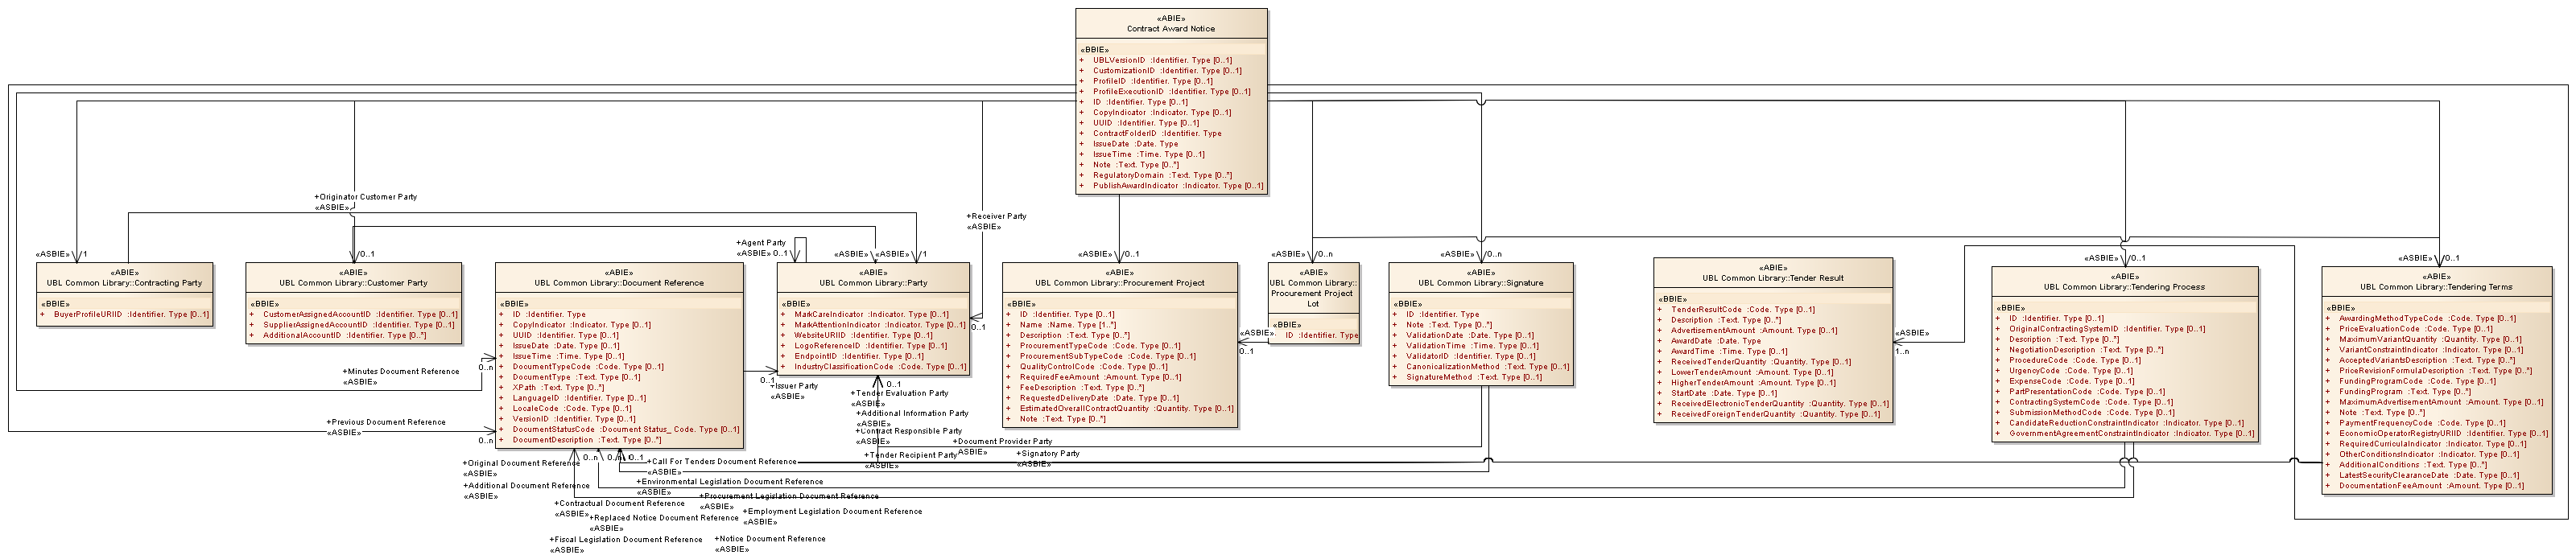The width and height of the screenshot is (2576, 559).
Task: Select the Tendering Terms class header
Action: coord(2435,287)
